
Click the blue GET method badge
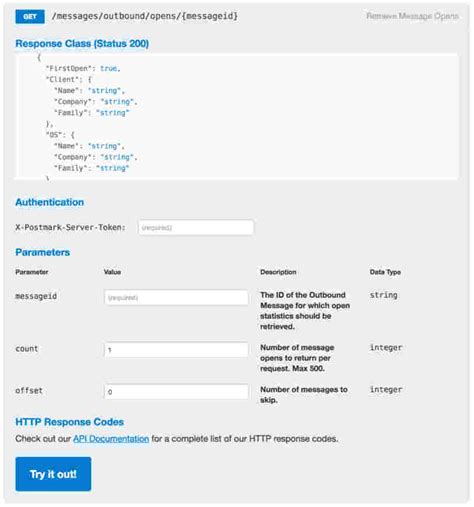tap(30, 16)
